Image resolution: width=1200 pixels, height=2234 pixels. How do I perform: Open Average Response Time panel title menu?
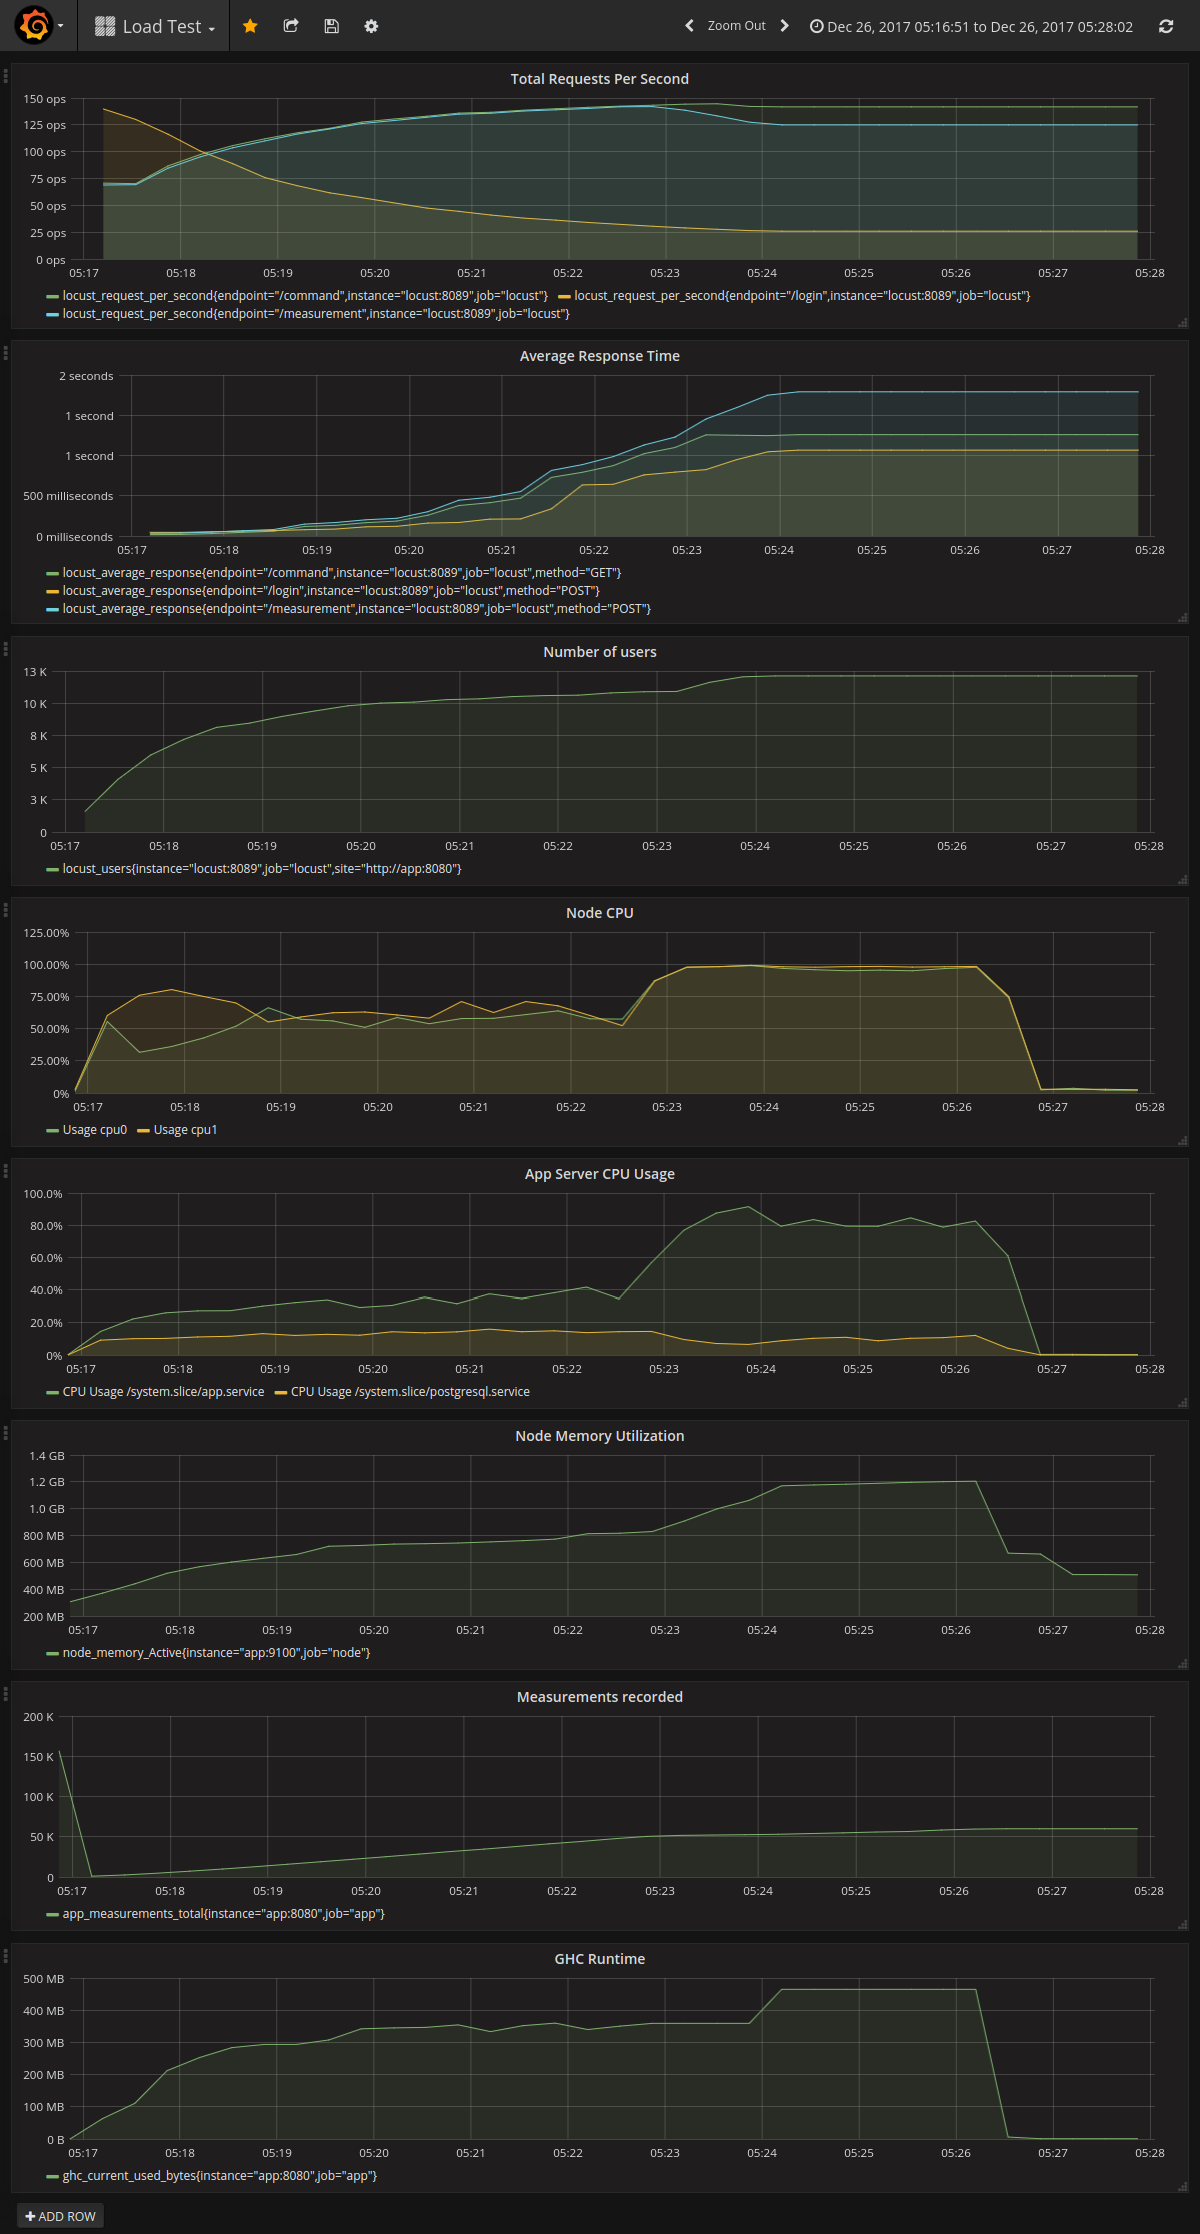click(600, 356)
